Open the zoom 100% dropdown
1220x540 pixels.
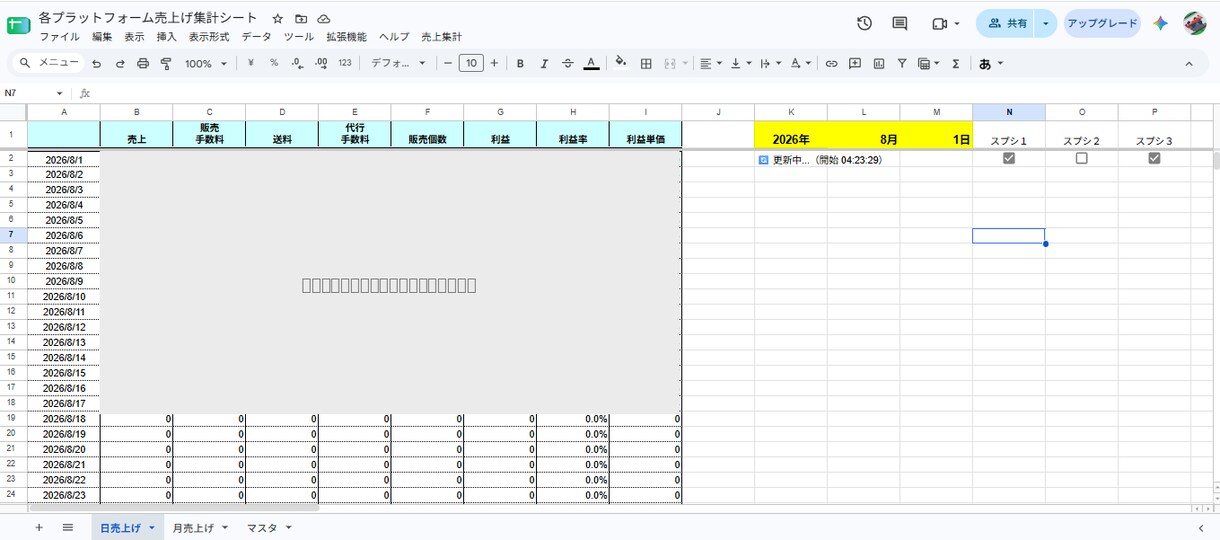tap(205, 63)
